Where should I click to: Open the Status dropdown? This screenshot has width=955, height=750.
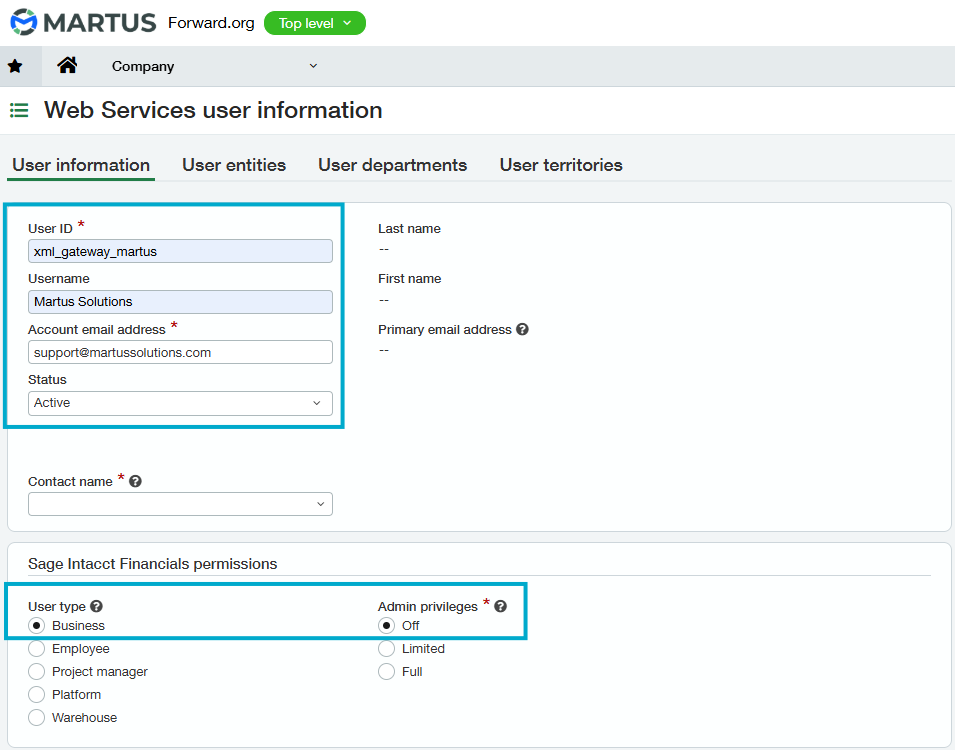point(180,403)
